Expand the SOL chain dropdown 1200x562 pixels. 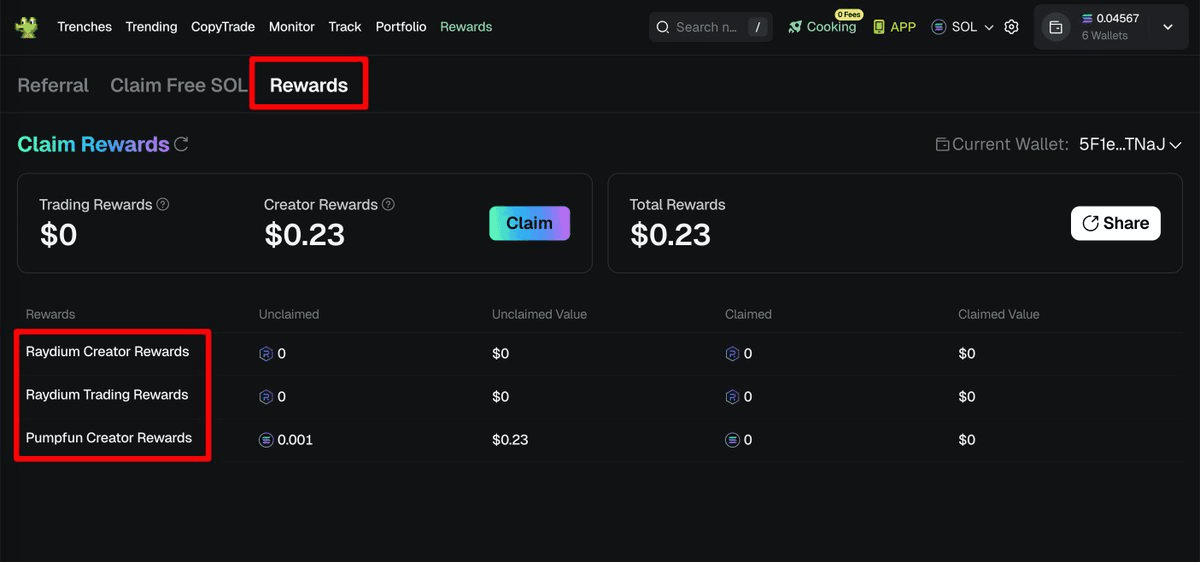962,27
